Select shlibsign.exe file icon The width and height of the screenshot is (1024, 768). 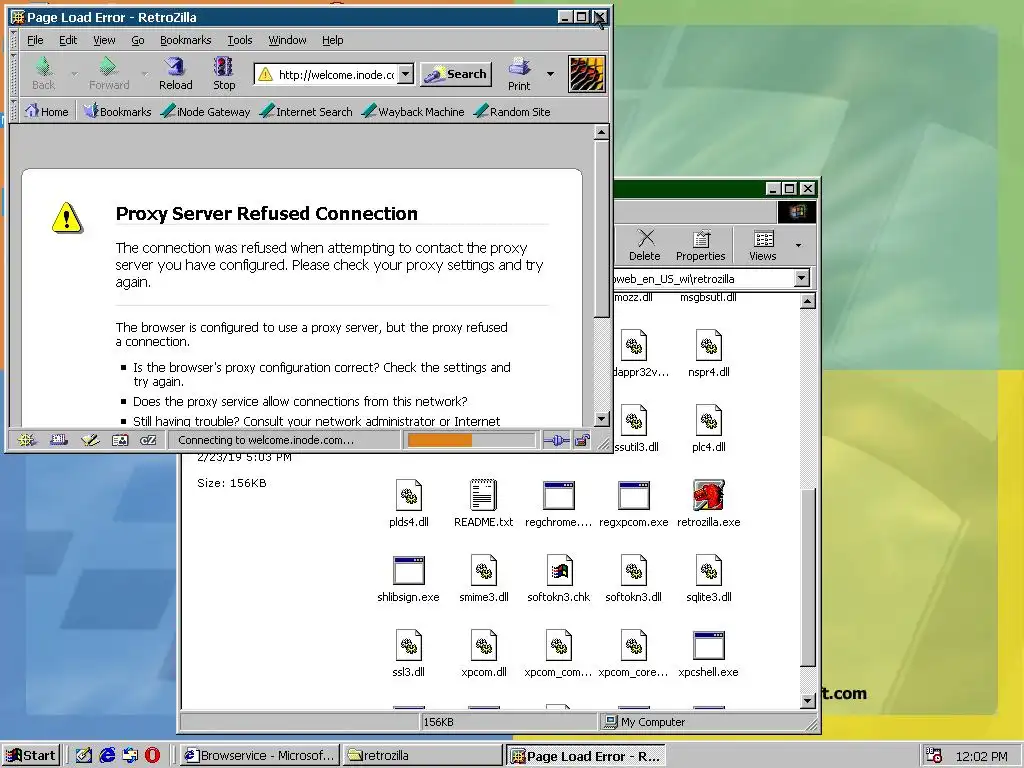point(409,570)
